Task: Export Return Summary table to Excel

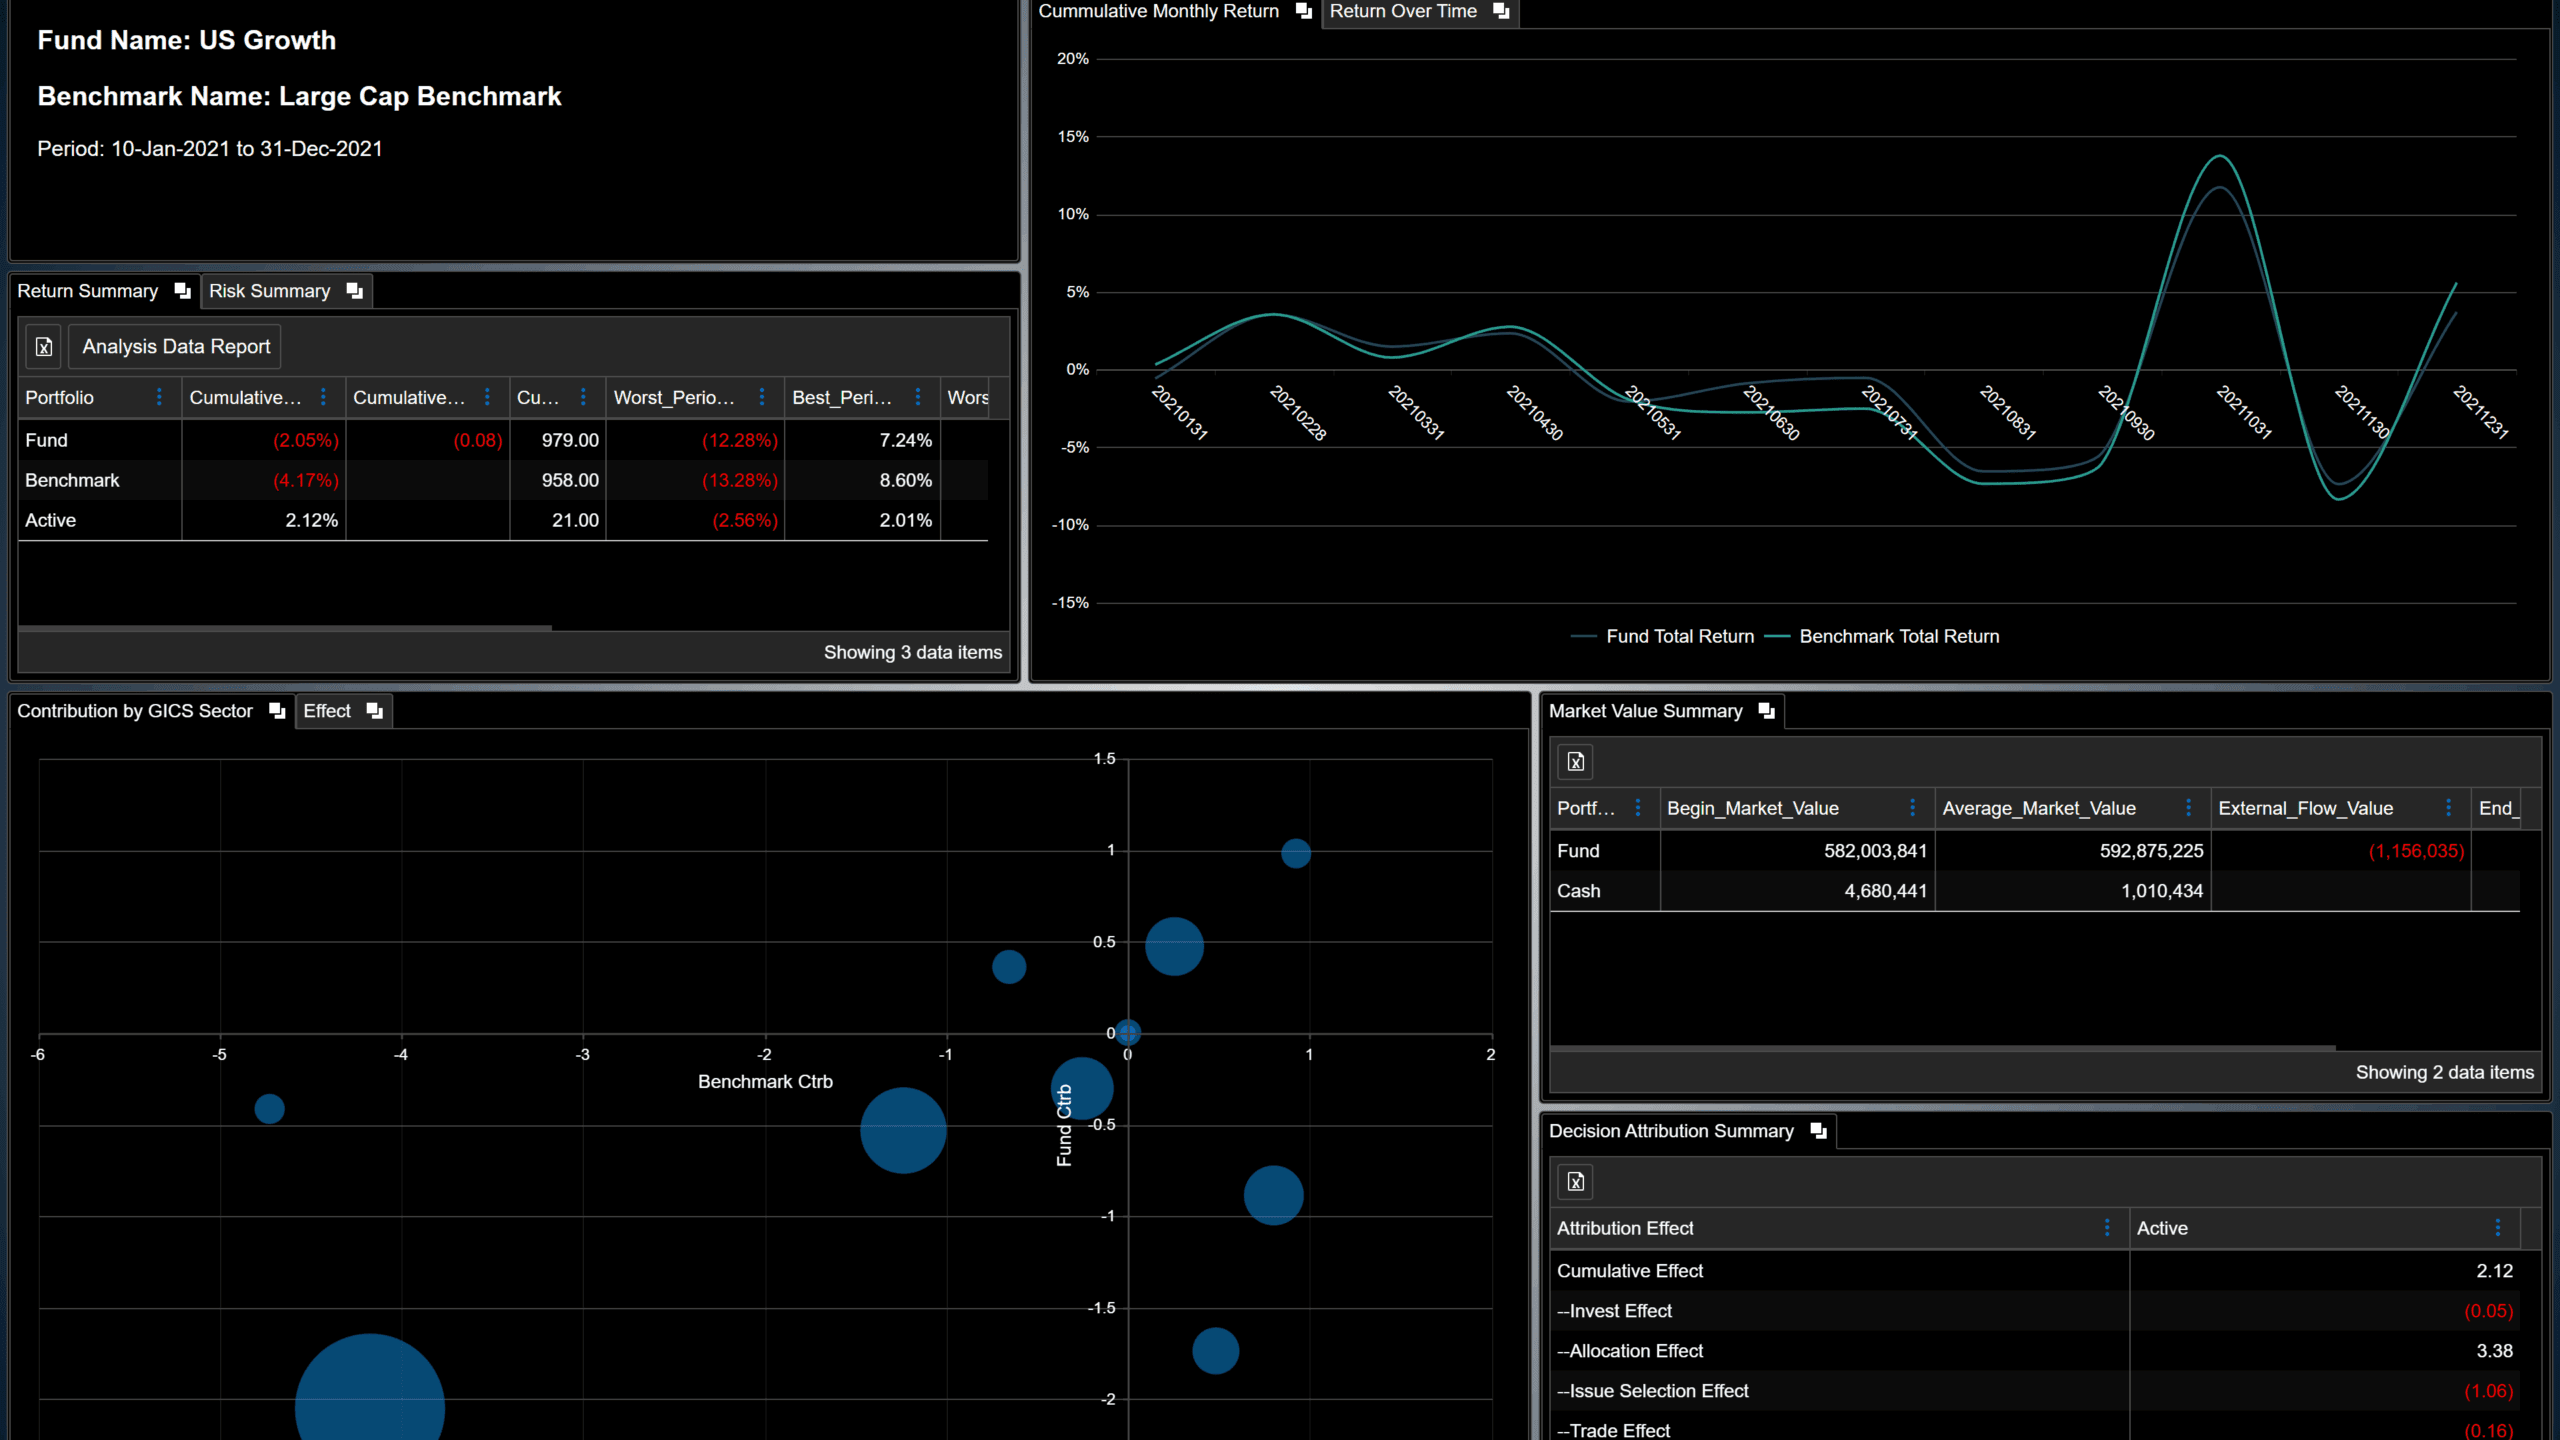Action: pyautogui.click(x=44, y=347)
